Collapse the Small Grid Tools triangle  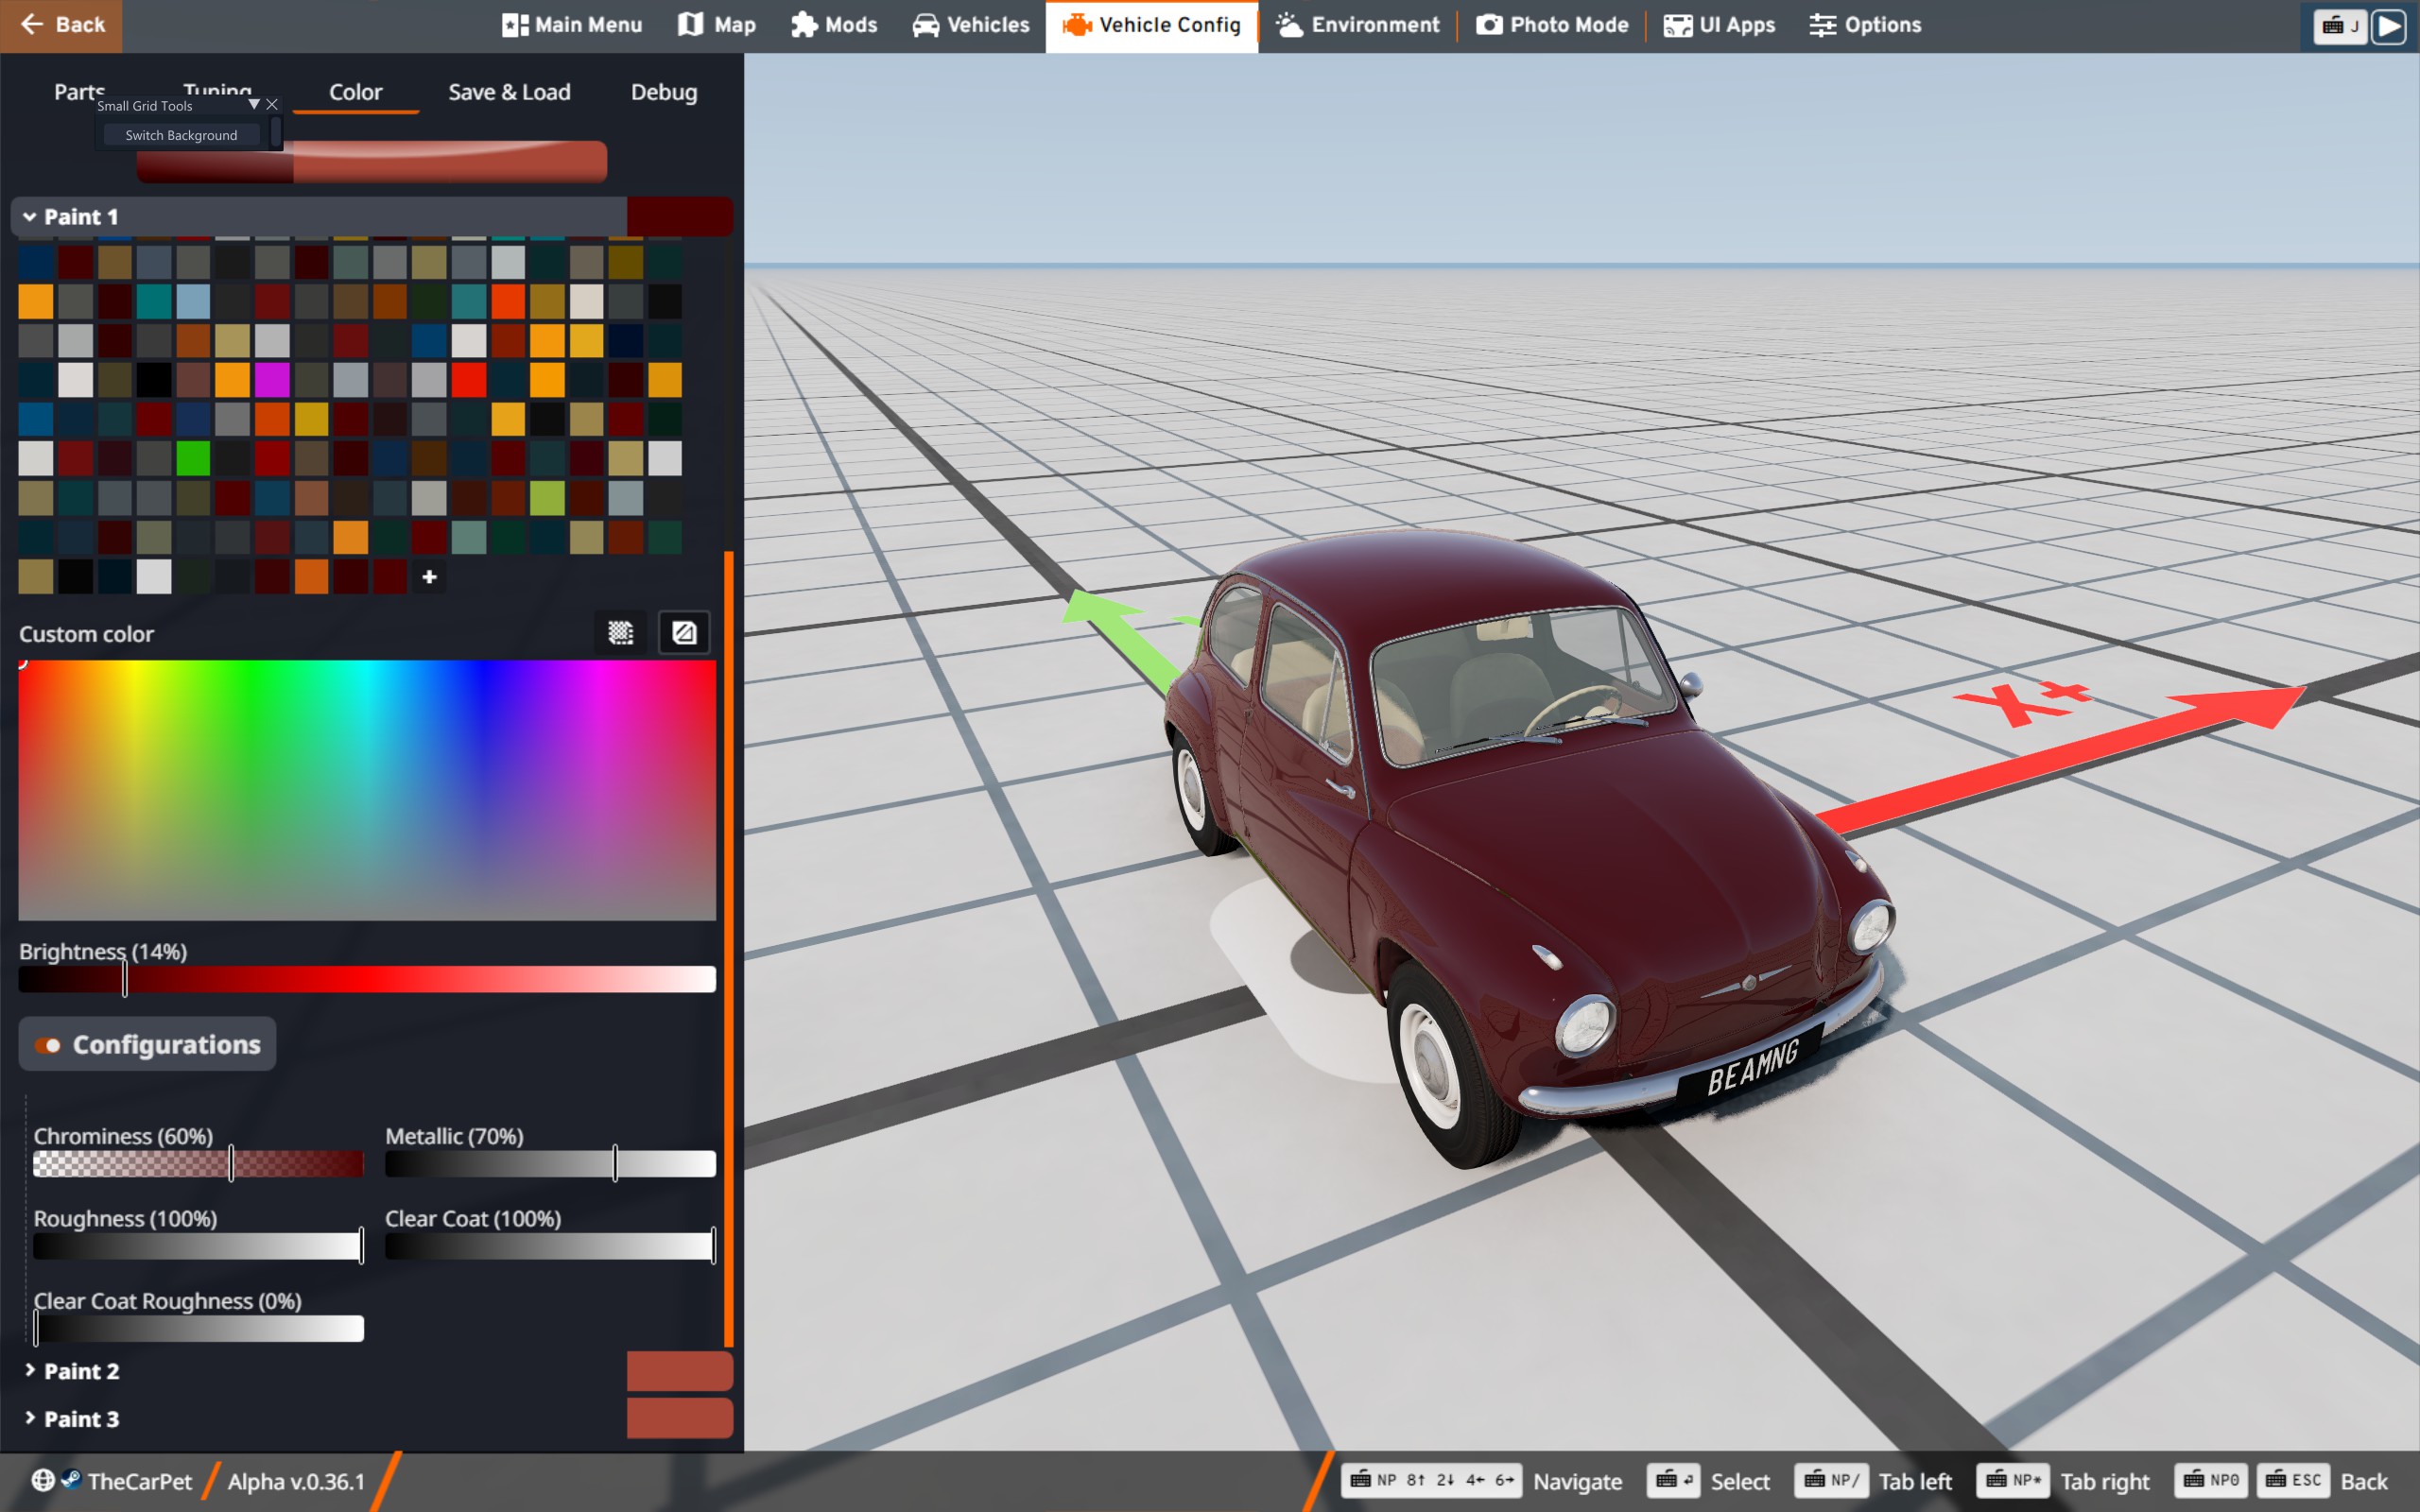[x=254, y=104]
